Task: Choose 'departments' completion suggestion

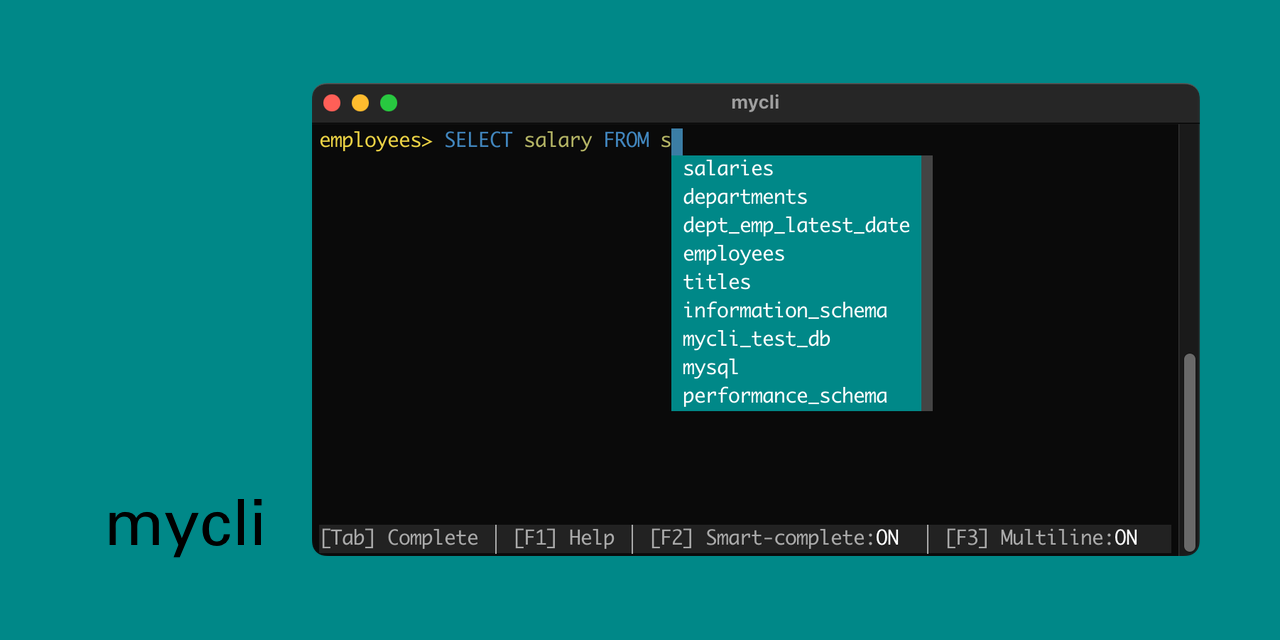Action: pos(796,197)
